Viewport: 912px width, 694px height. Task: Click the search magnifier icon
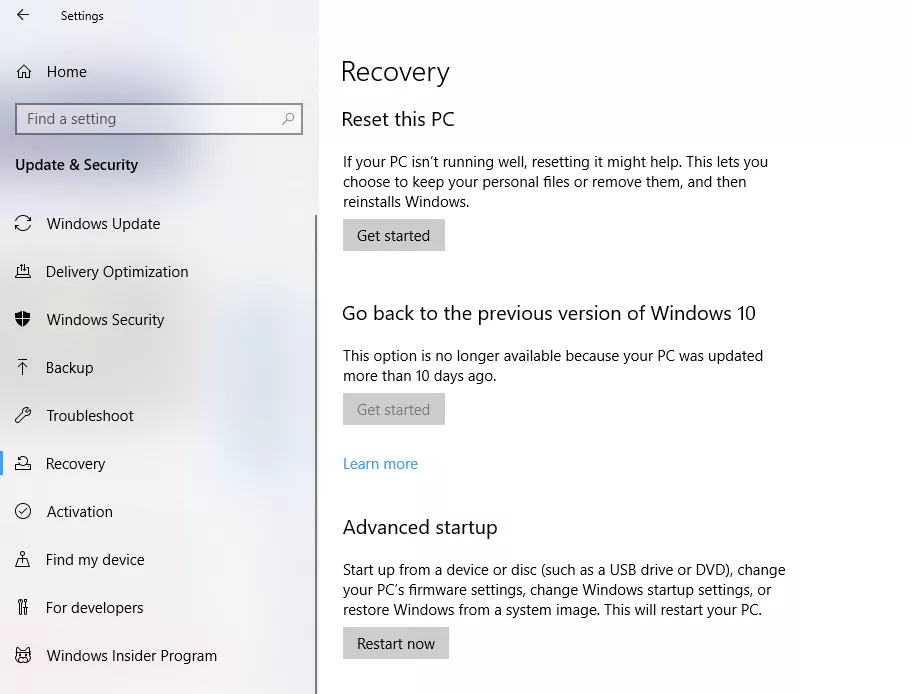click(288, 119)
